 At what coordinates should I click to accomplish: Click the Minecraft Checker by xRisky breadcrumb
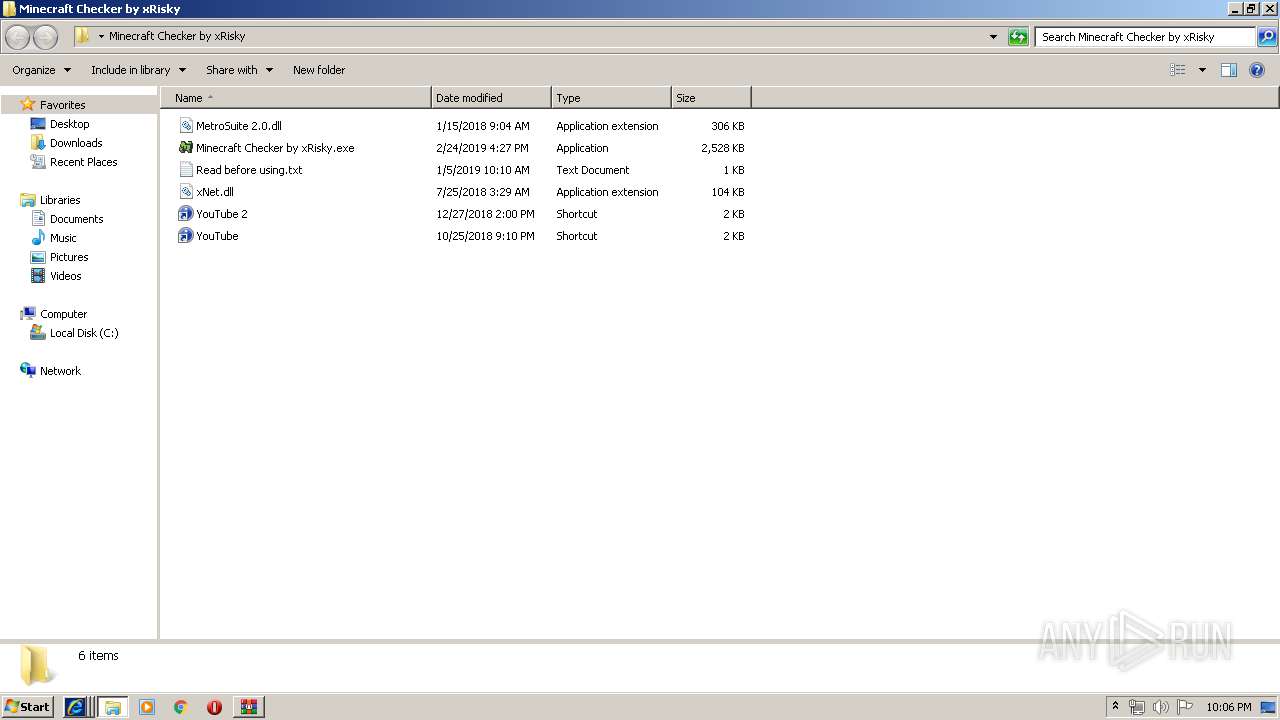pyautogui.click(x=177, y=37)
